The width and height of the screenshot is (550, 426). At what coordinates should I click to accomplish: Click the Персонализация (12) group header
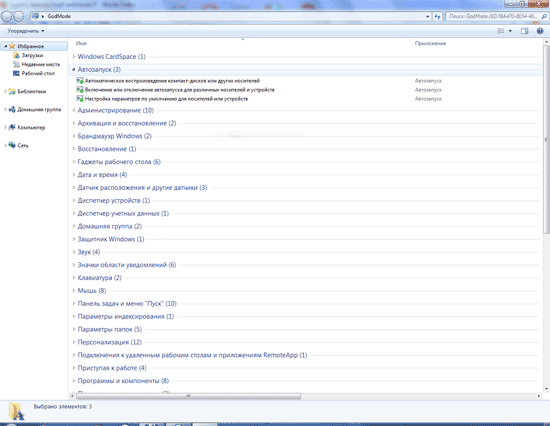(109, 342)
